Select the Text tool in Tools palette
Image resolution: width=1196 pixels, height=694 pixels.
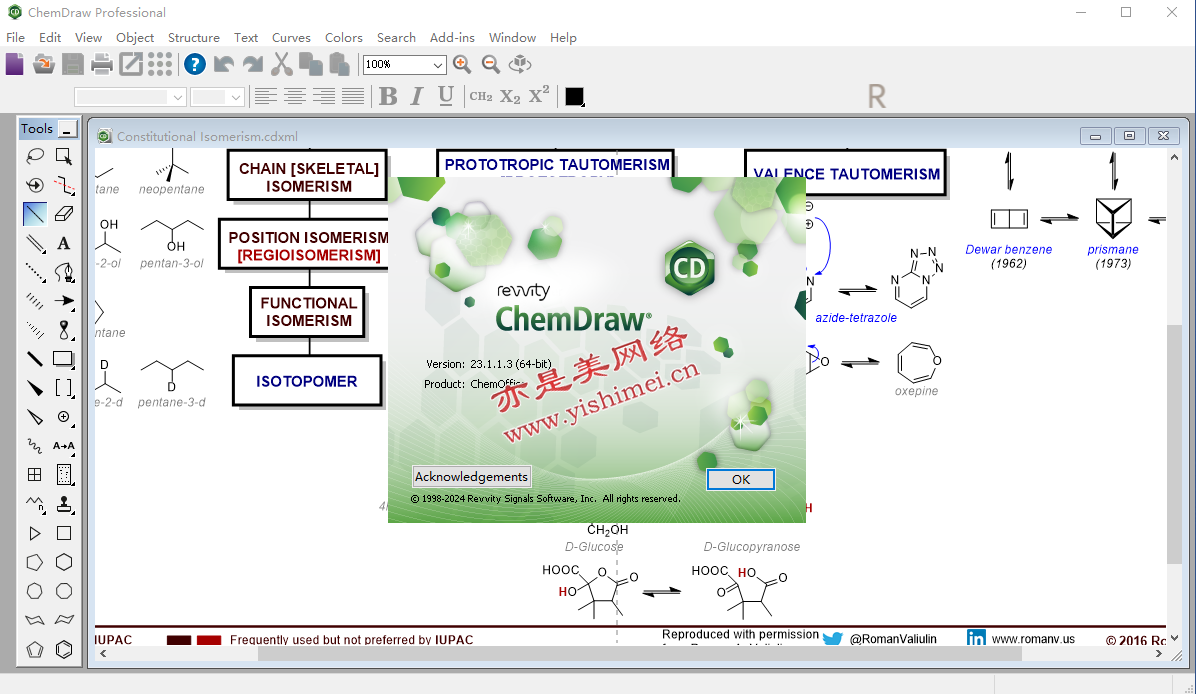(x=64, y=243)
